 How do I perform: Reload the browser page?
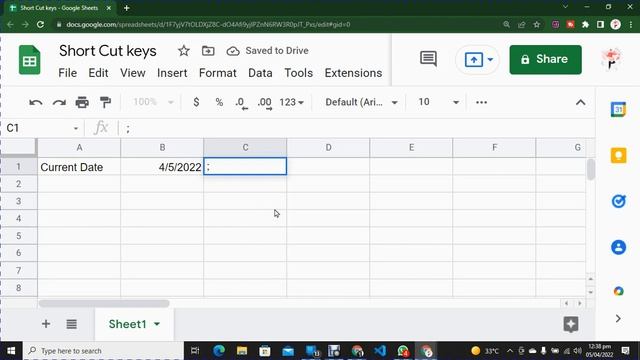40,24
